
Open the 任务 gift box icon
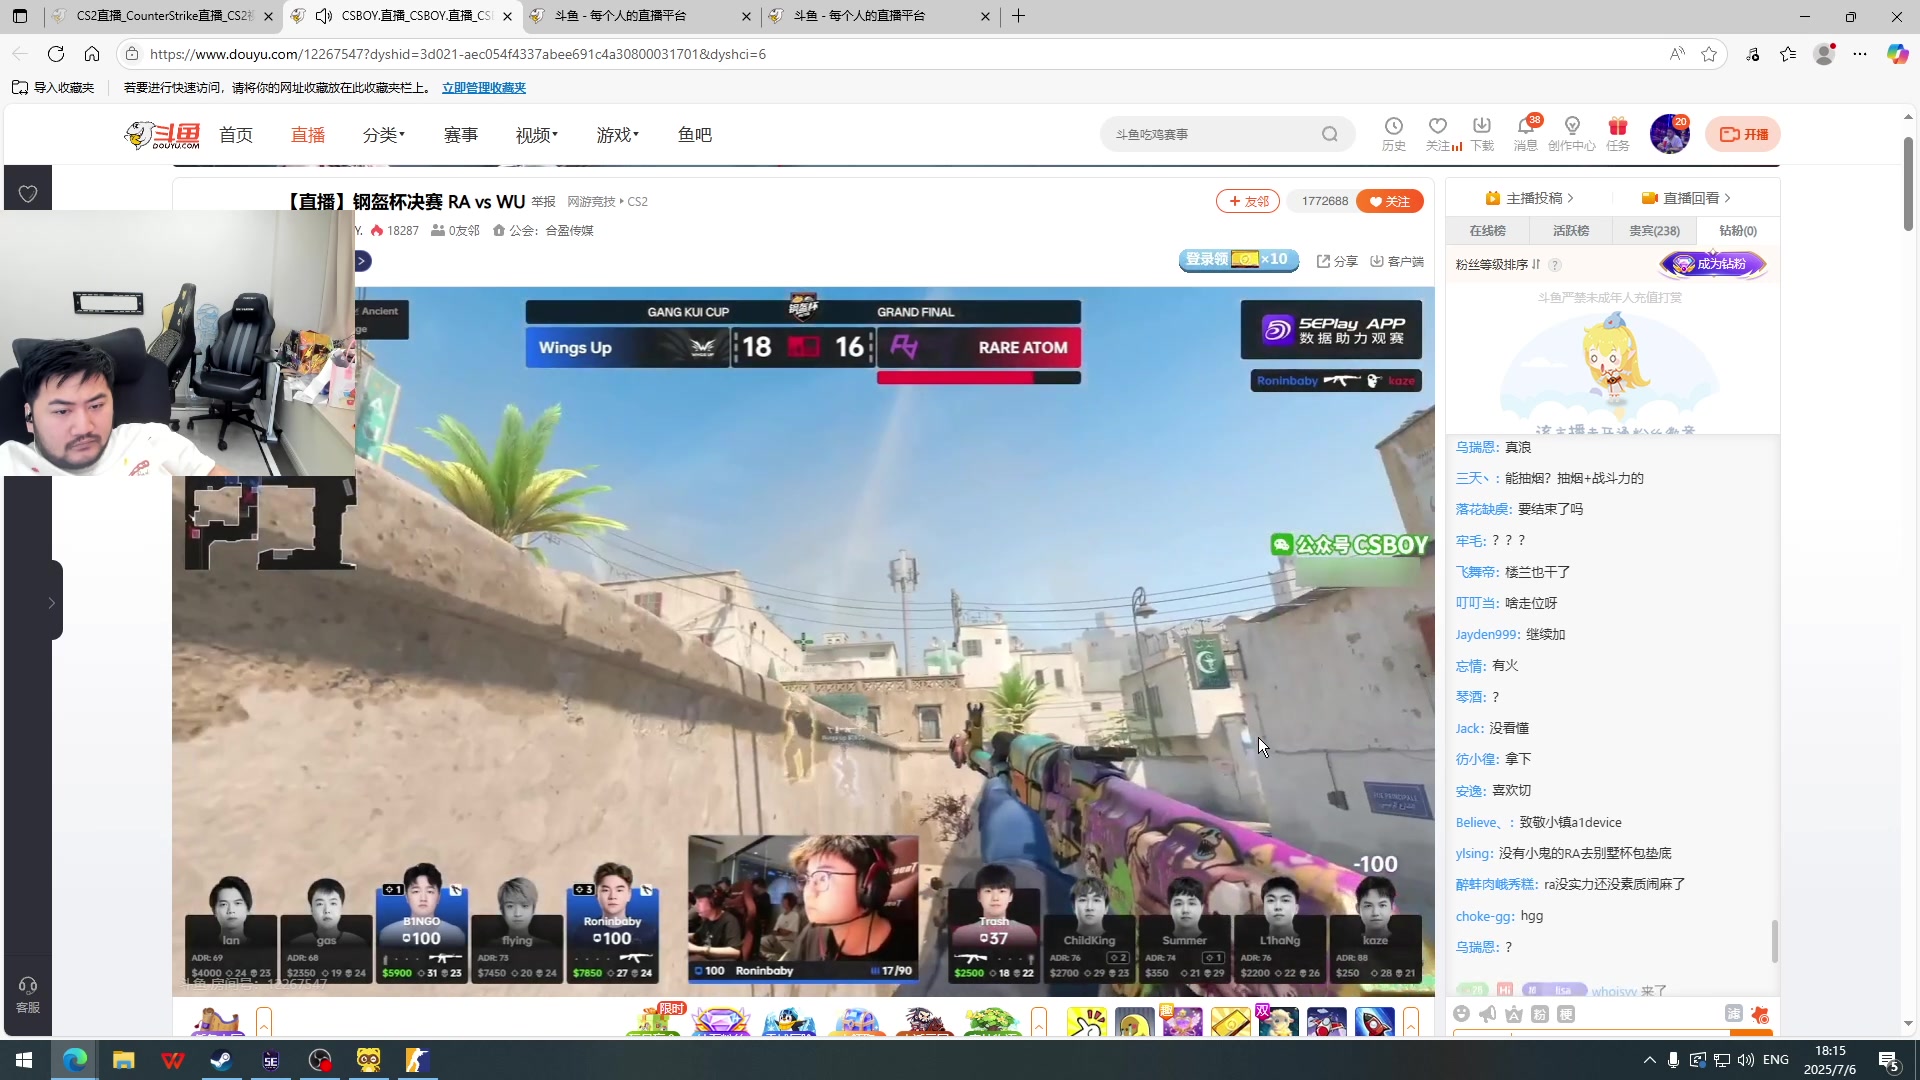[x=1617, y=126]
